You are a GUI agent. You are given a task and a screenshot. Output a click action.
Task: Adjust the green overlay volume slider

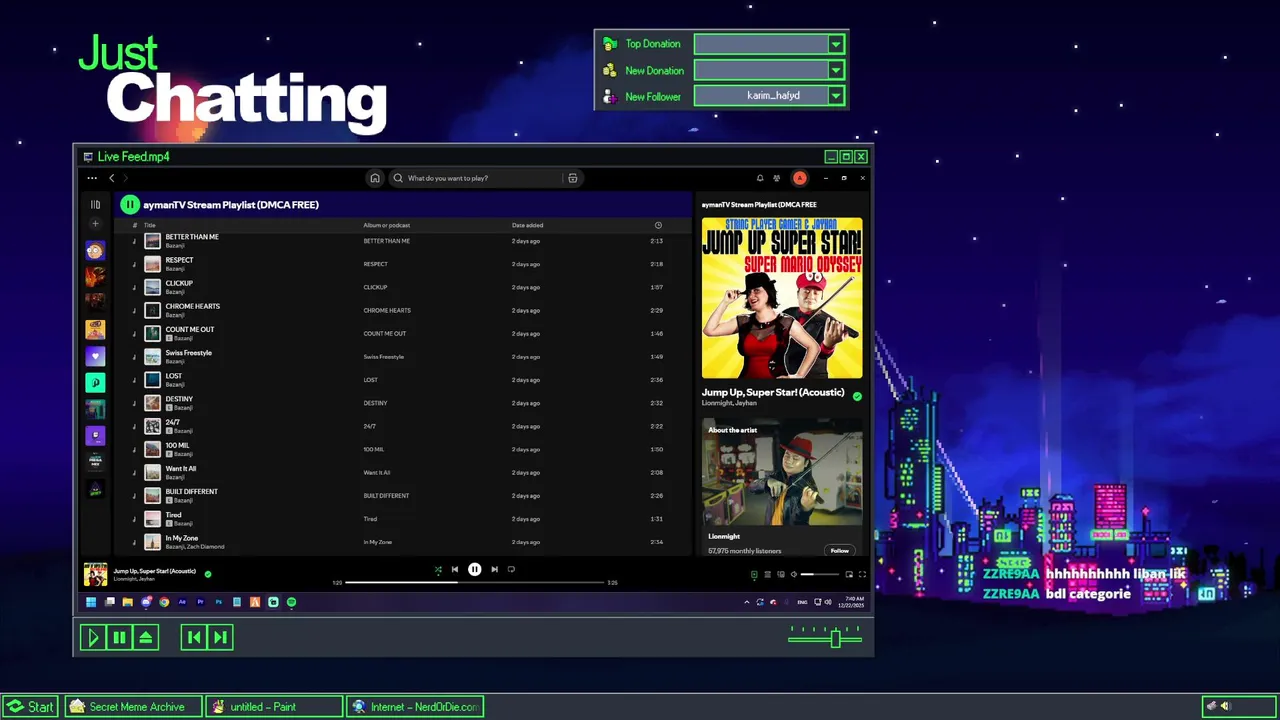coord(825,638)
